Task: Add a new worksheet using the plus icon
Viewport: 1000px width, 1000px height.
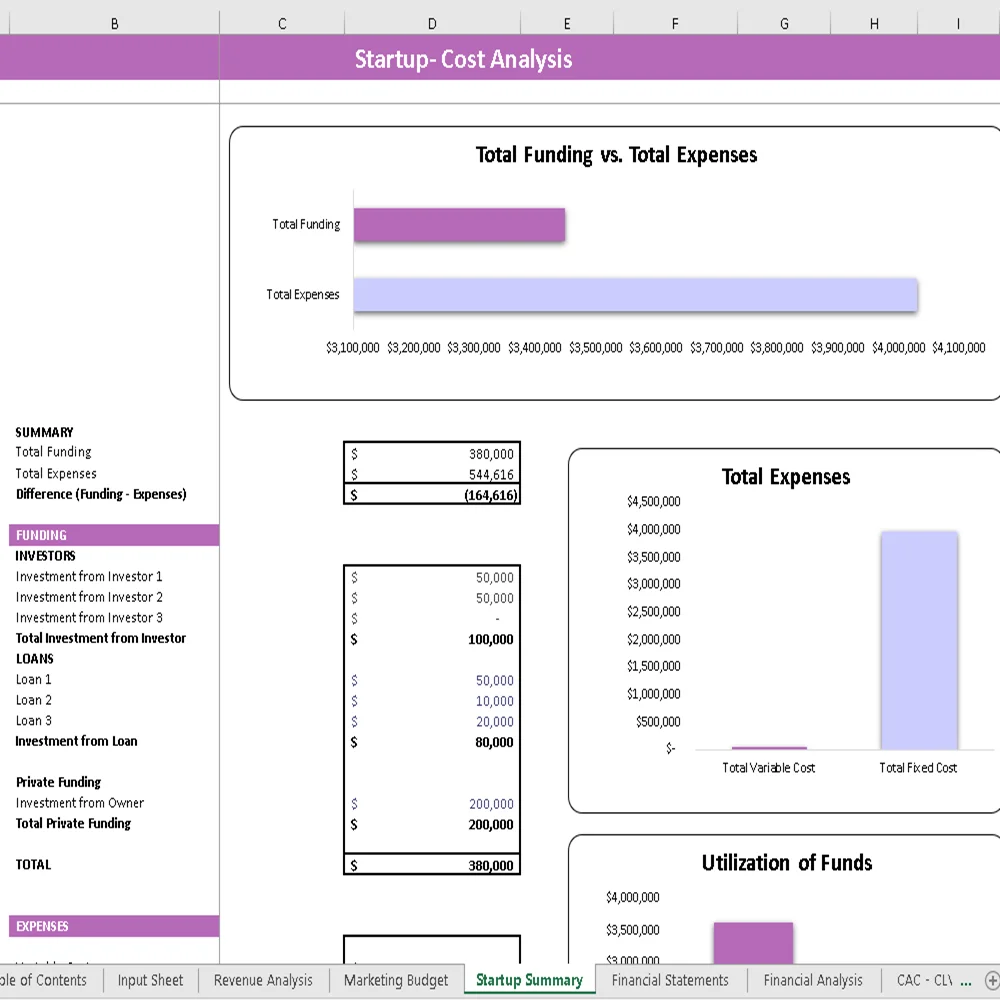Action: point(991,981)
